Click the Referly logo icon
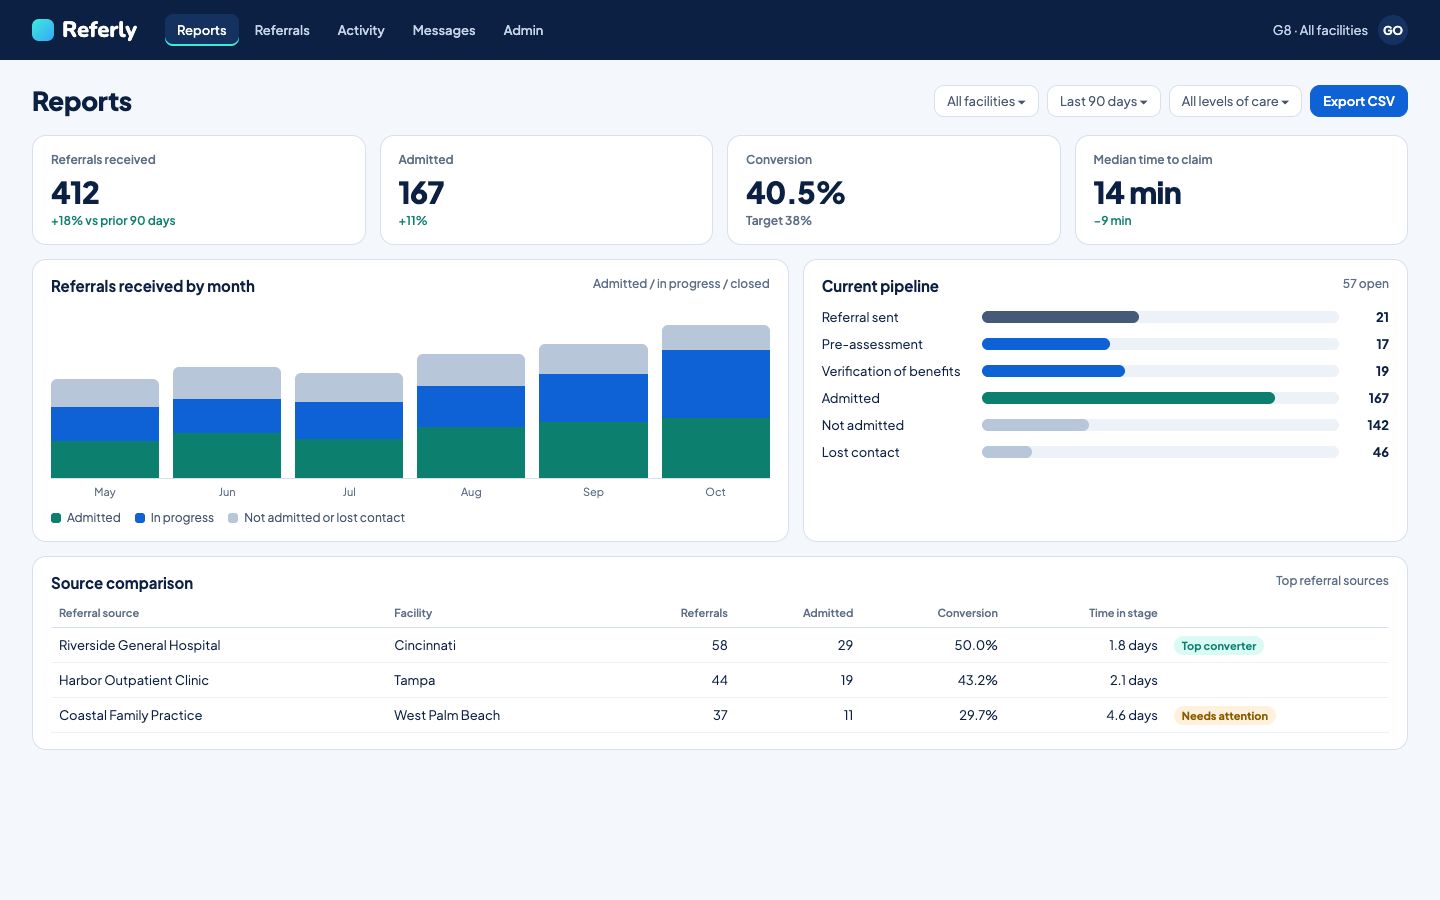1440x900 pixels. coord(43,30)
